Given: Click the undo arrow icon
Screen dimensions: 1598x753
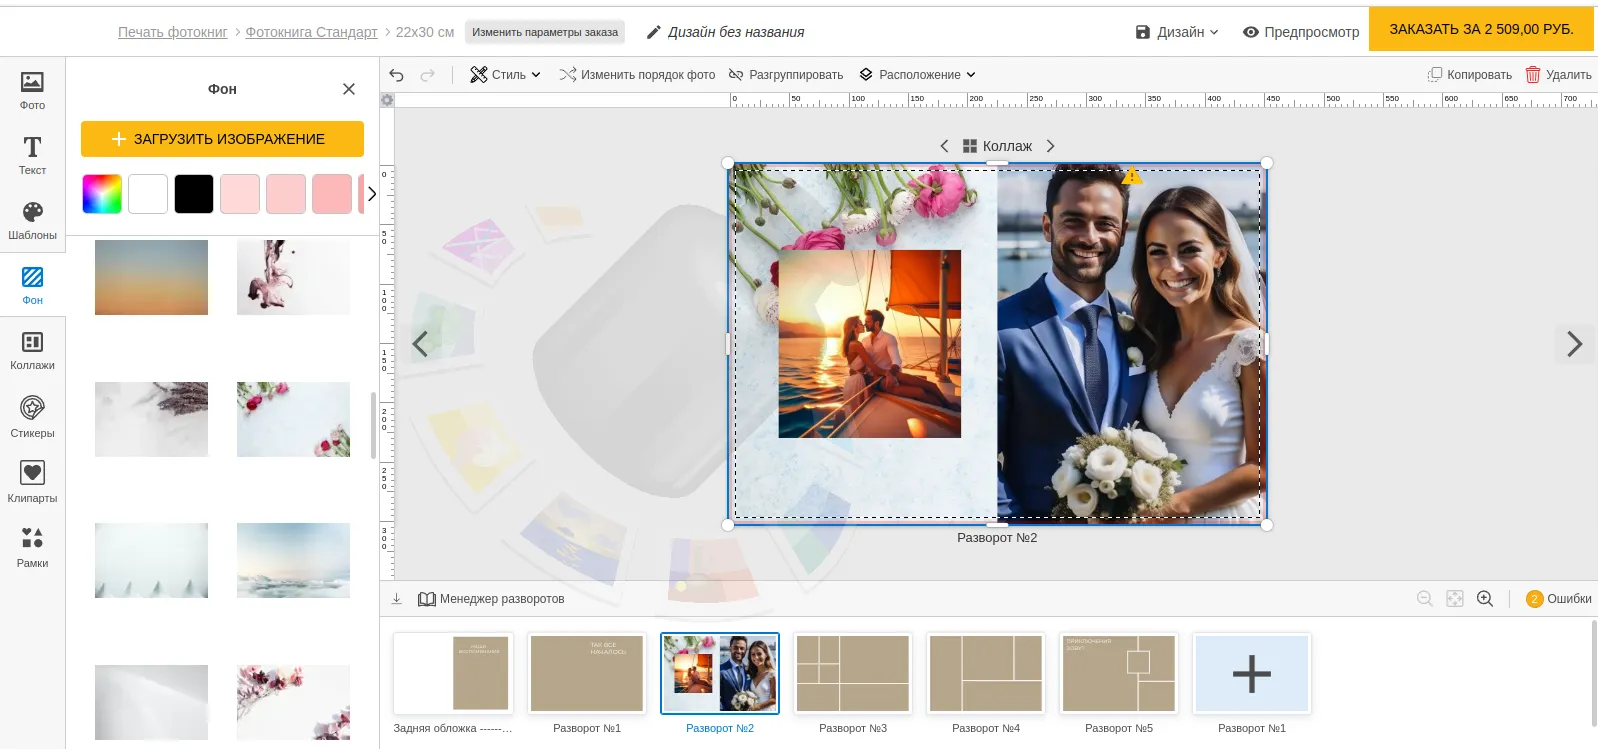Looking at the screenshot, I should click(x=397, y=75).
